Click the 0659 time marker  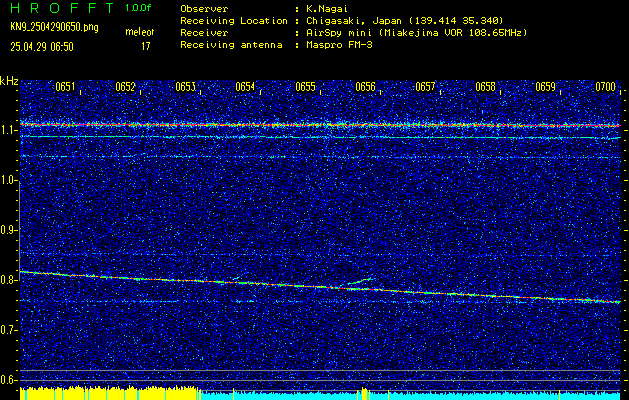545,87
